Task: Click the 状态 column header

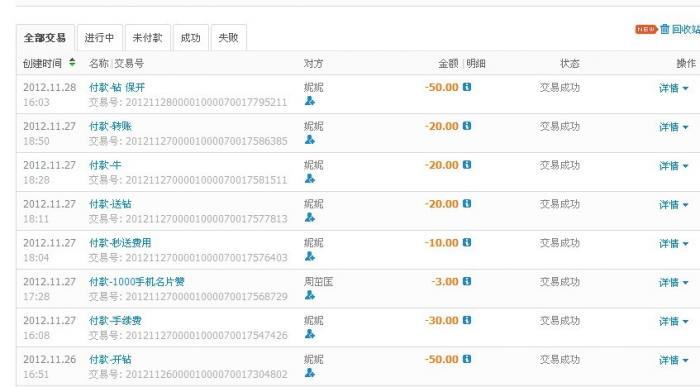Action: 570,63
